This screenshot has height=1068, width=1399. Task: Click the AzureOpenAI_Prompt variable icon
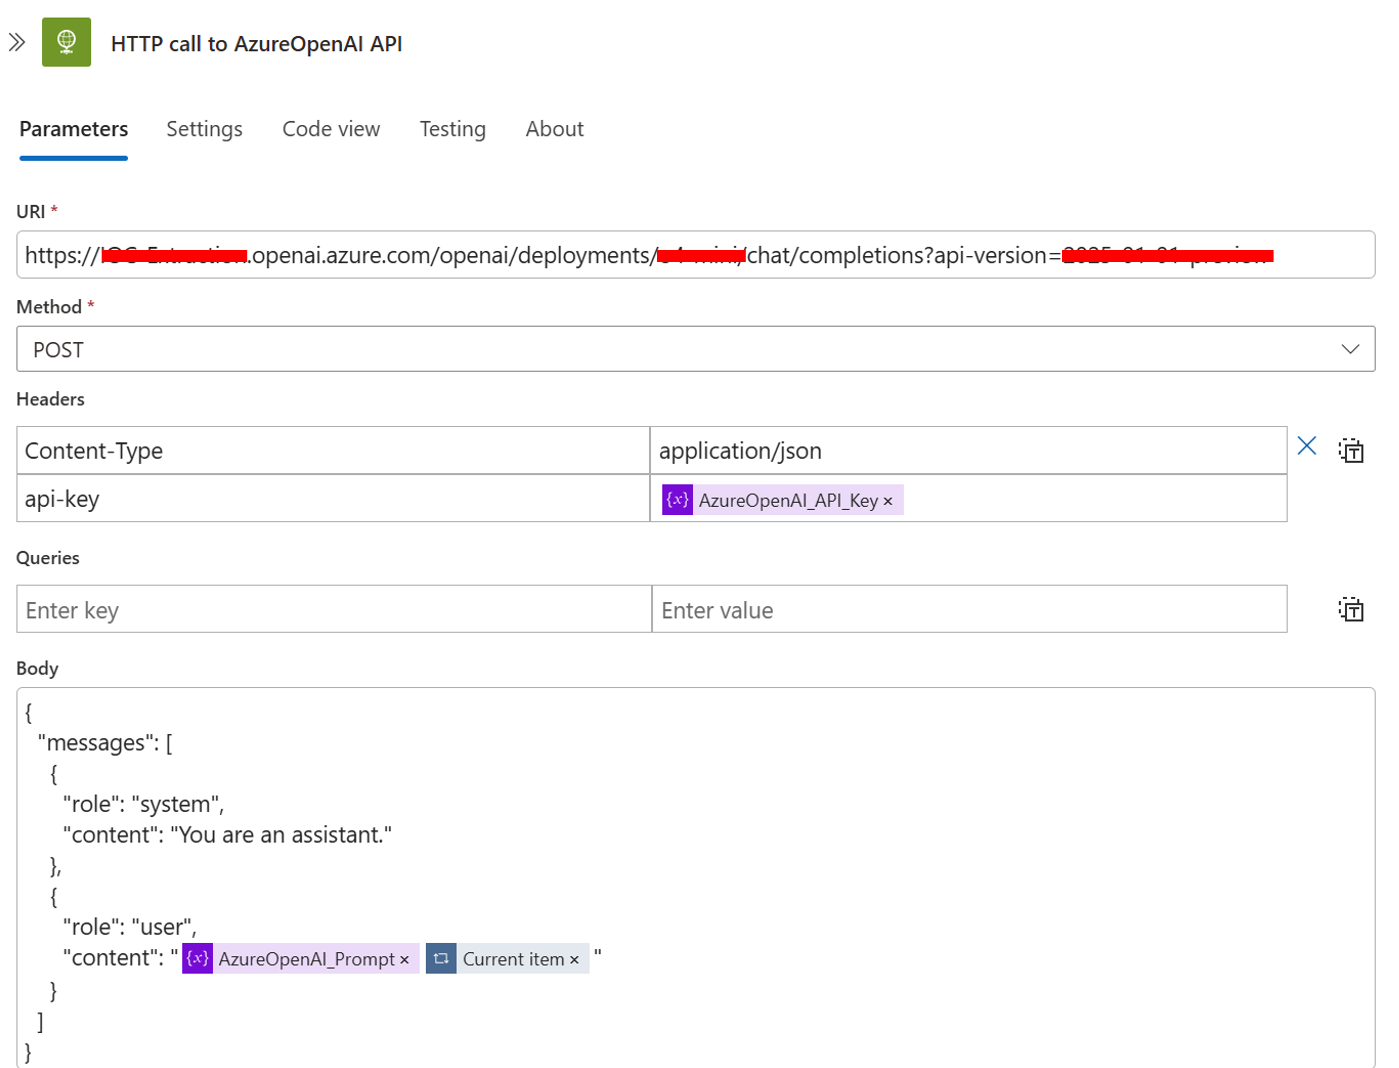pos(197,958)
